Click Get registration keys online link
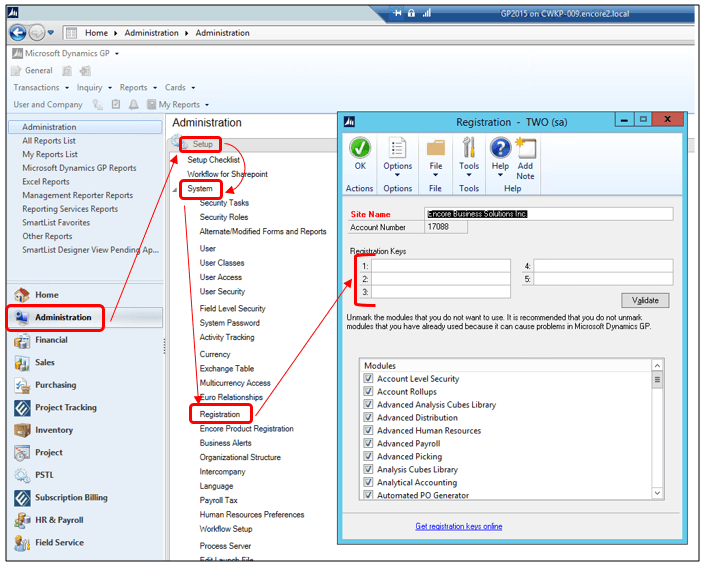 click(x=458, y=526)
